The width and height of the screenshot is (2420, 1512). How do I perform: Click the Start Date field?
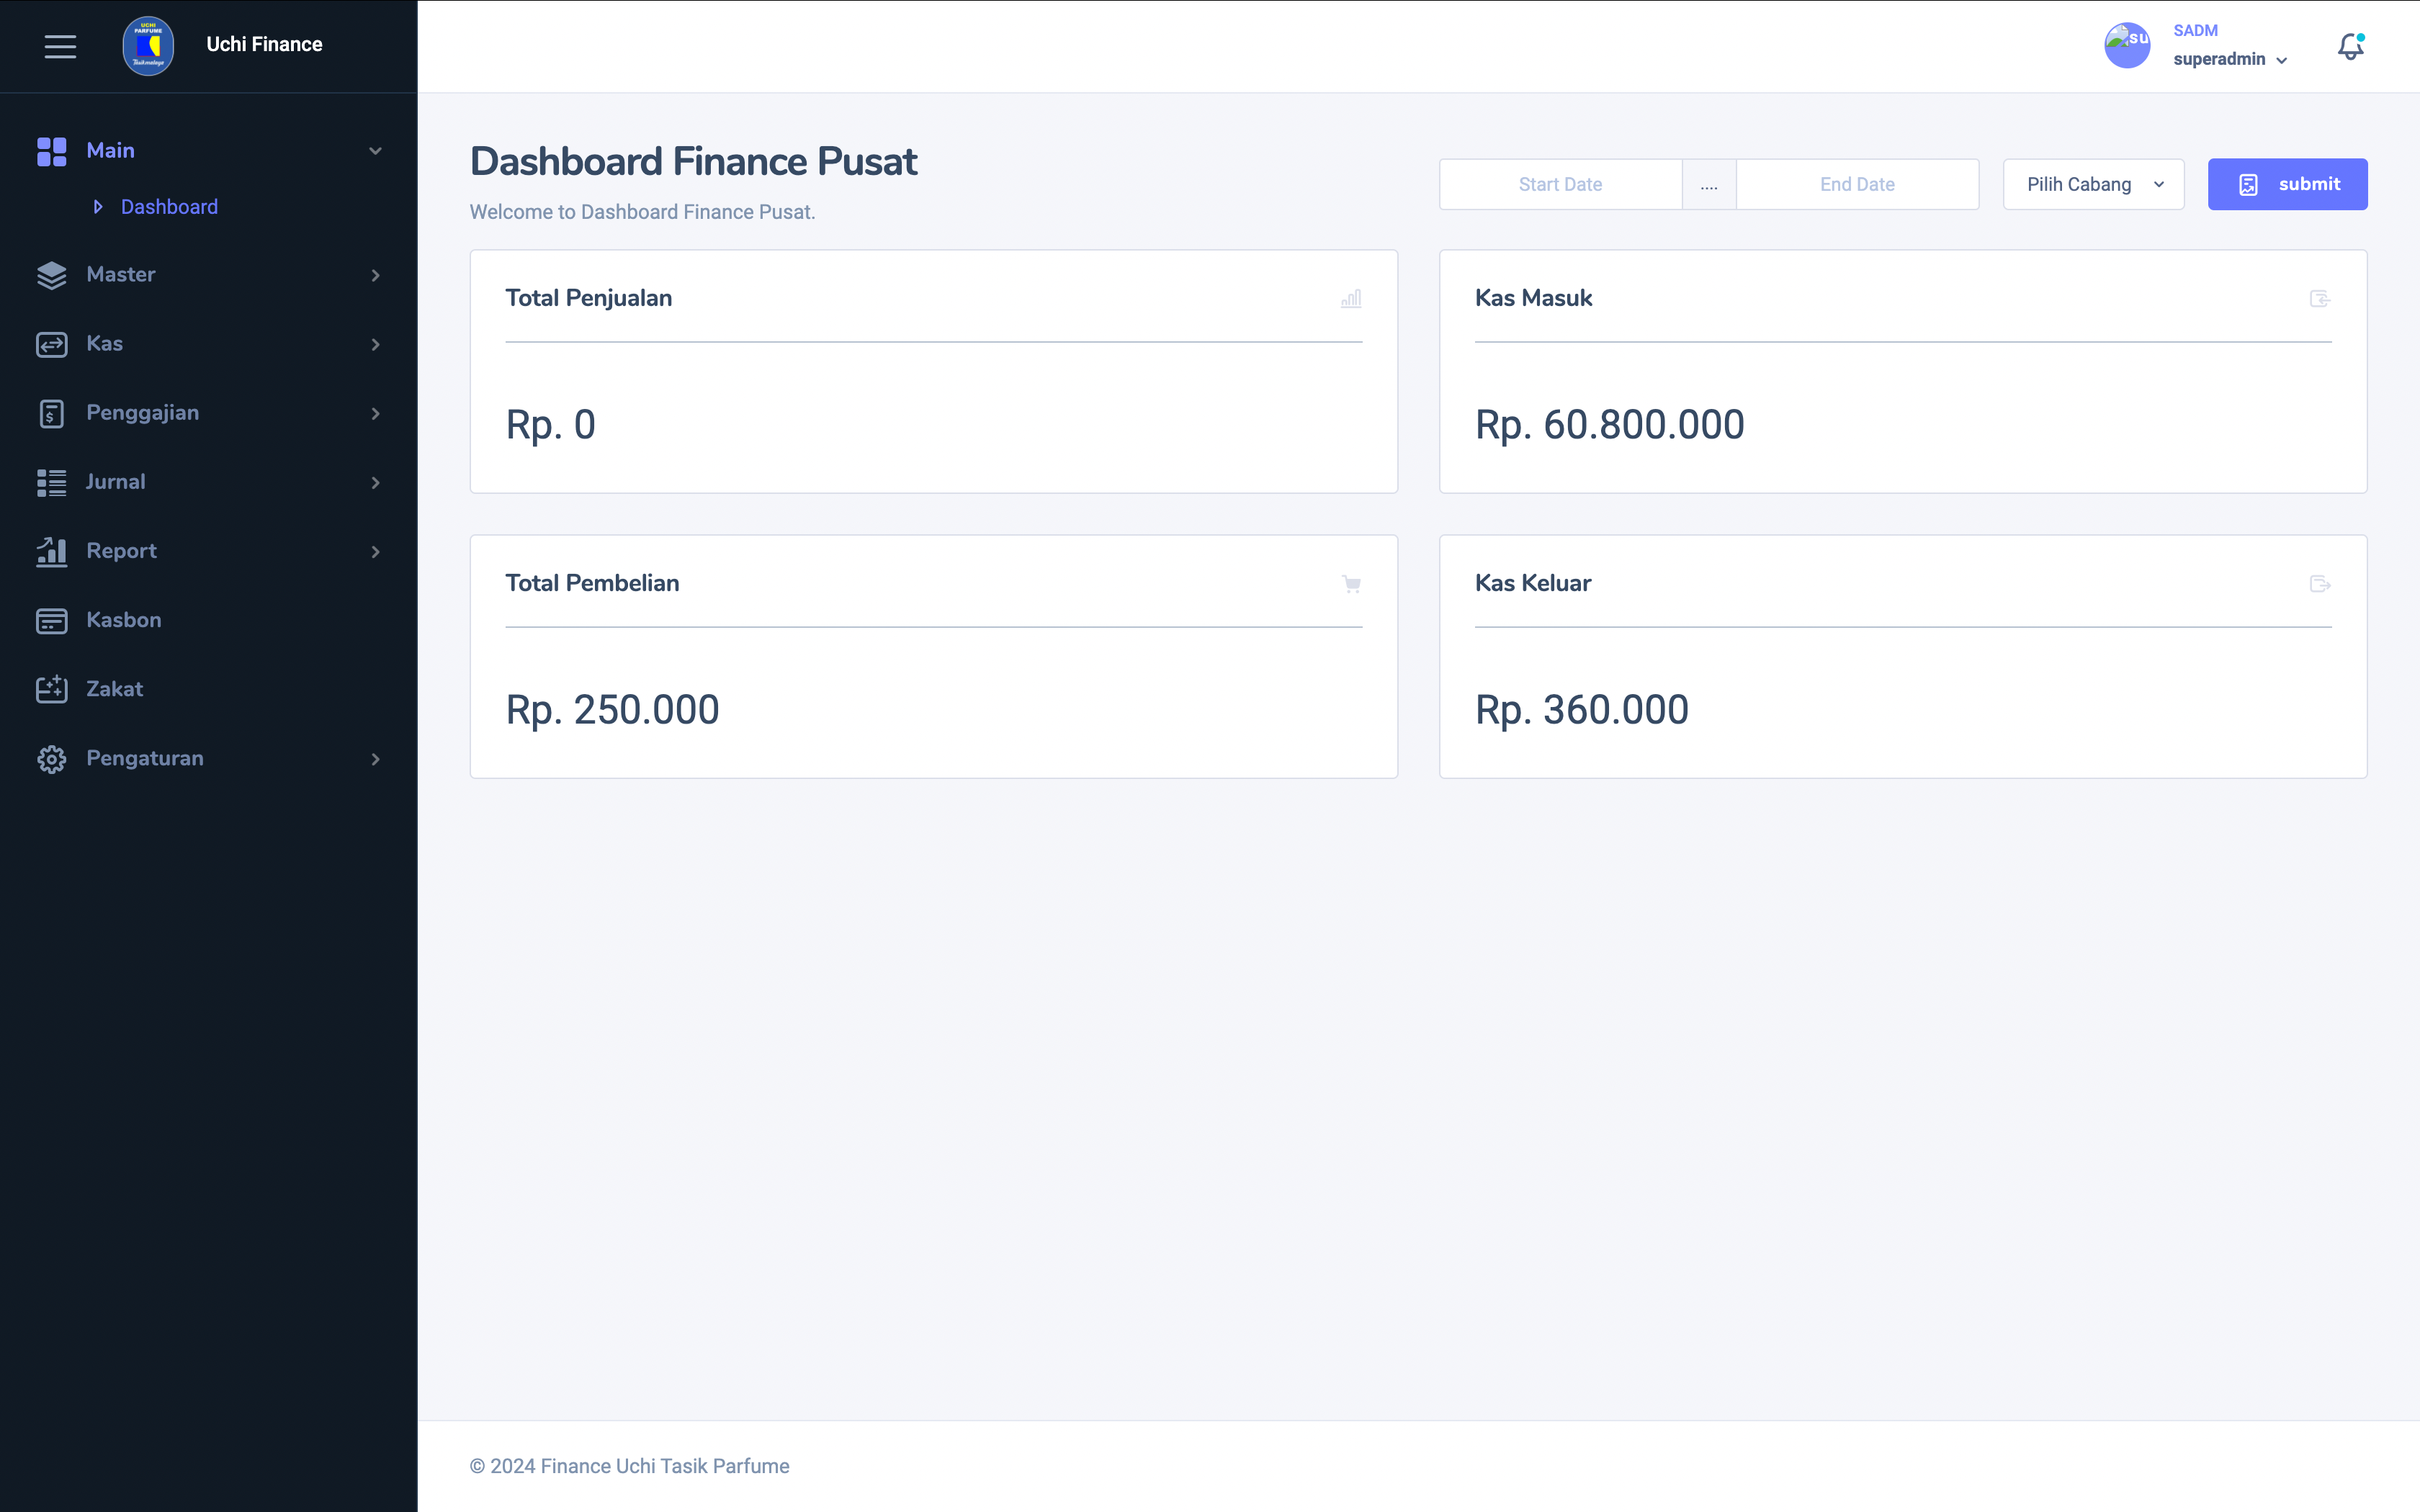1560,184
